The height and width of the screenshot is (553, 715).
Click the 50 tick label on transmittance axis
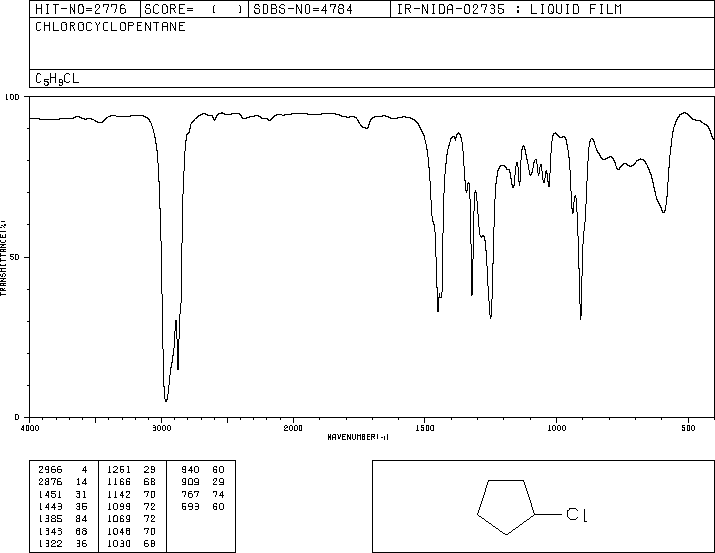(x=15, y=257)
